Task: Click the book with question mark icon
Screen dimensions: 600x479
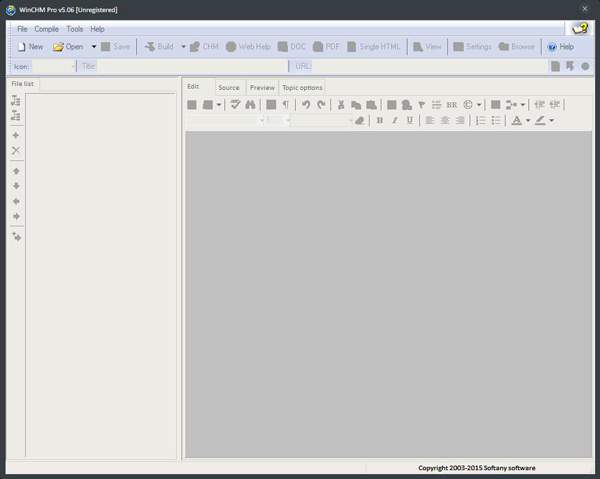Action: (x=580, y=28)
